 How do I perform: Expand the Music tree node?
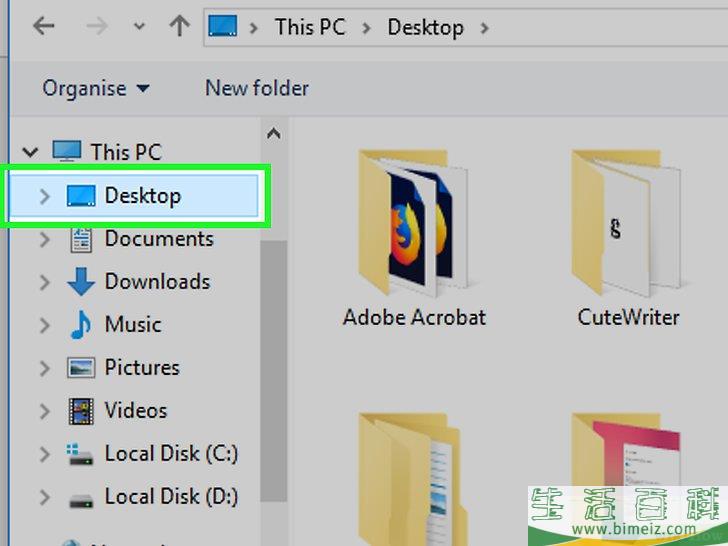click(x=45, y=325)
